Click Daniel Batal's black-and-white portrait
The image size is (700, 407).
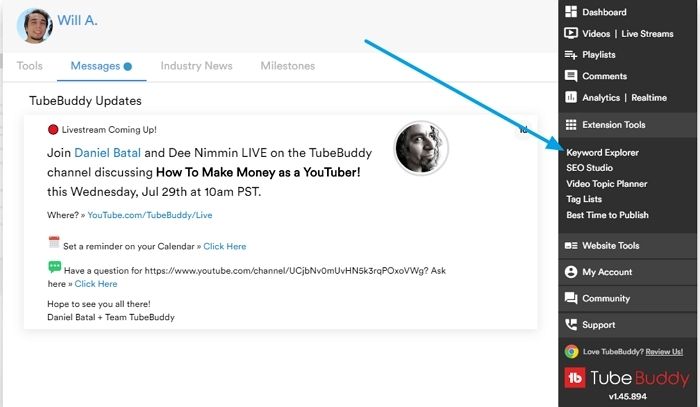421,148
